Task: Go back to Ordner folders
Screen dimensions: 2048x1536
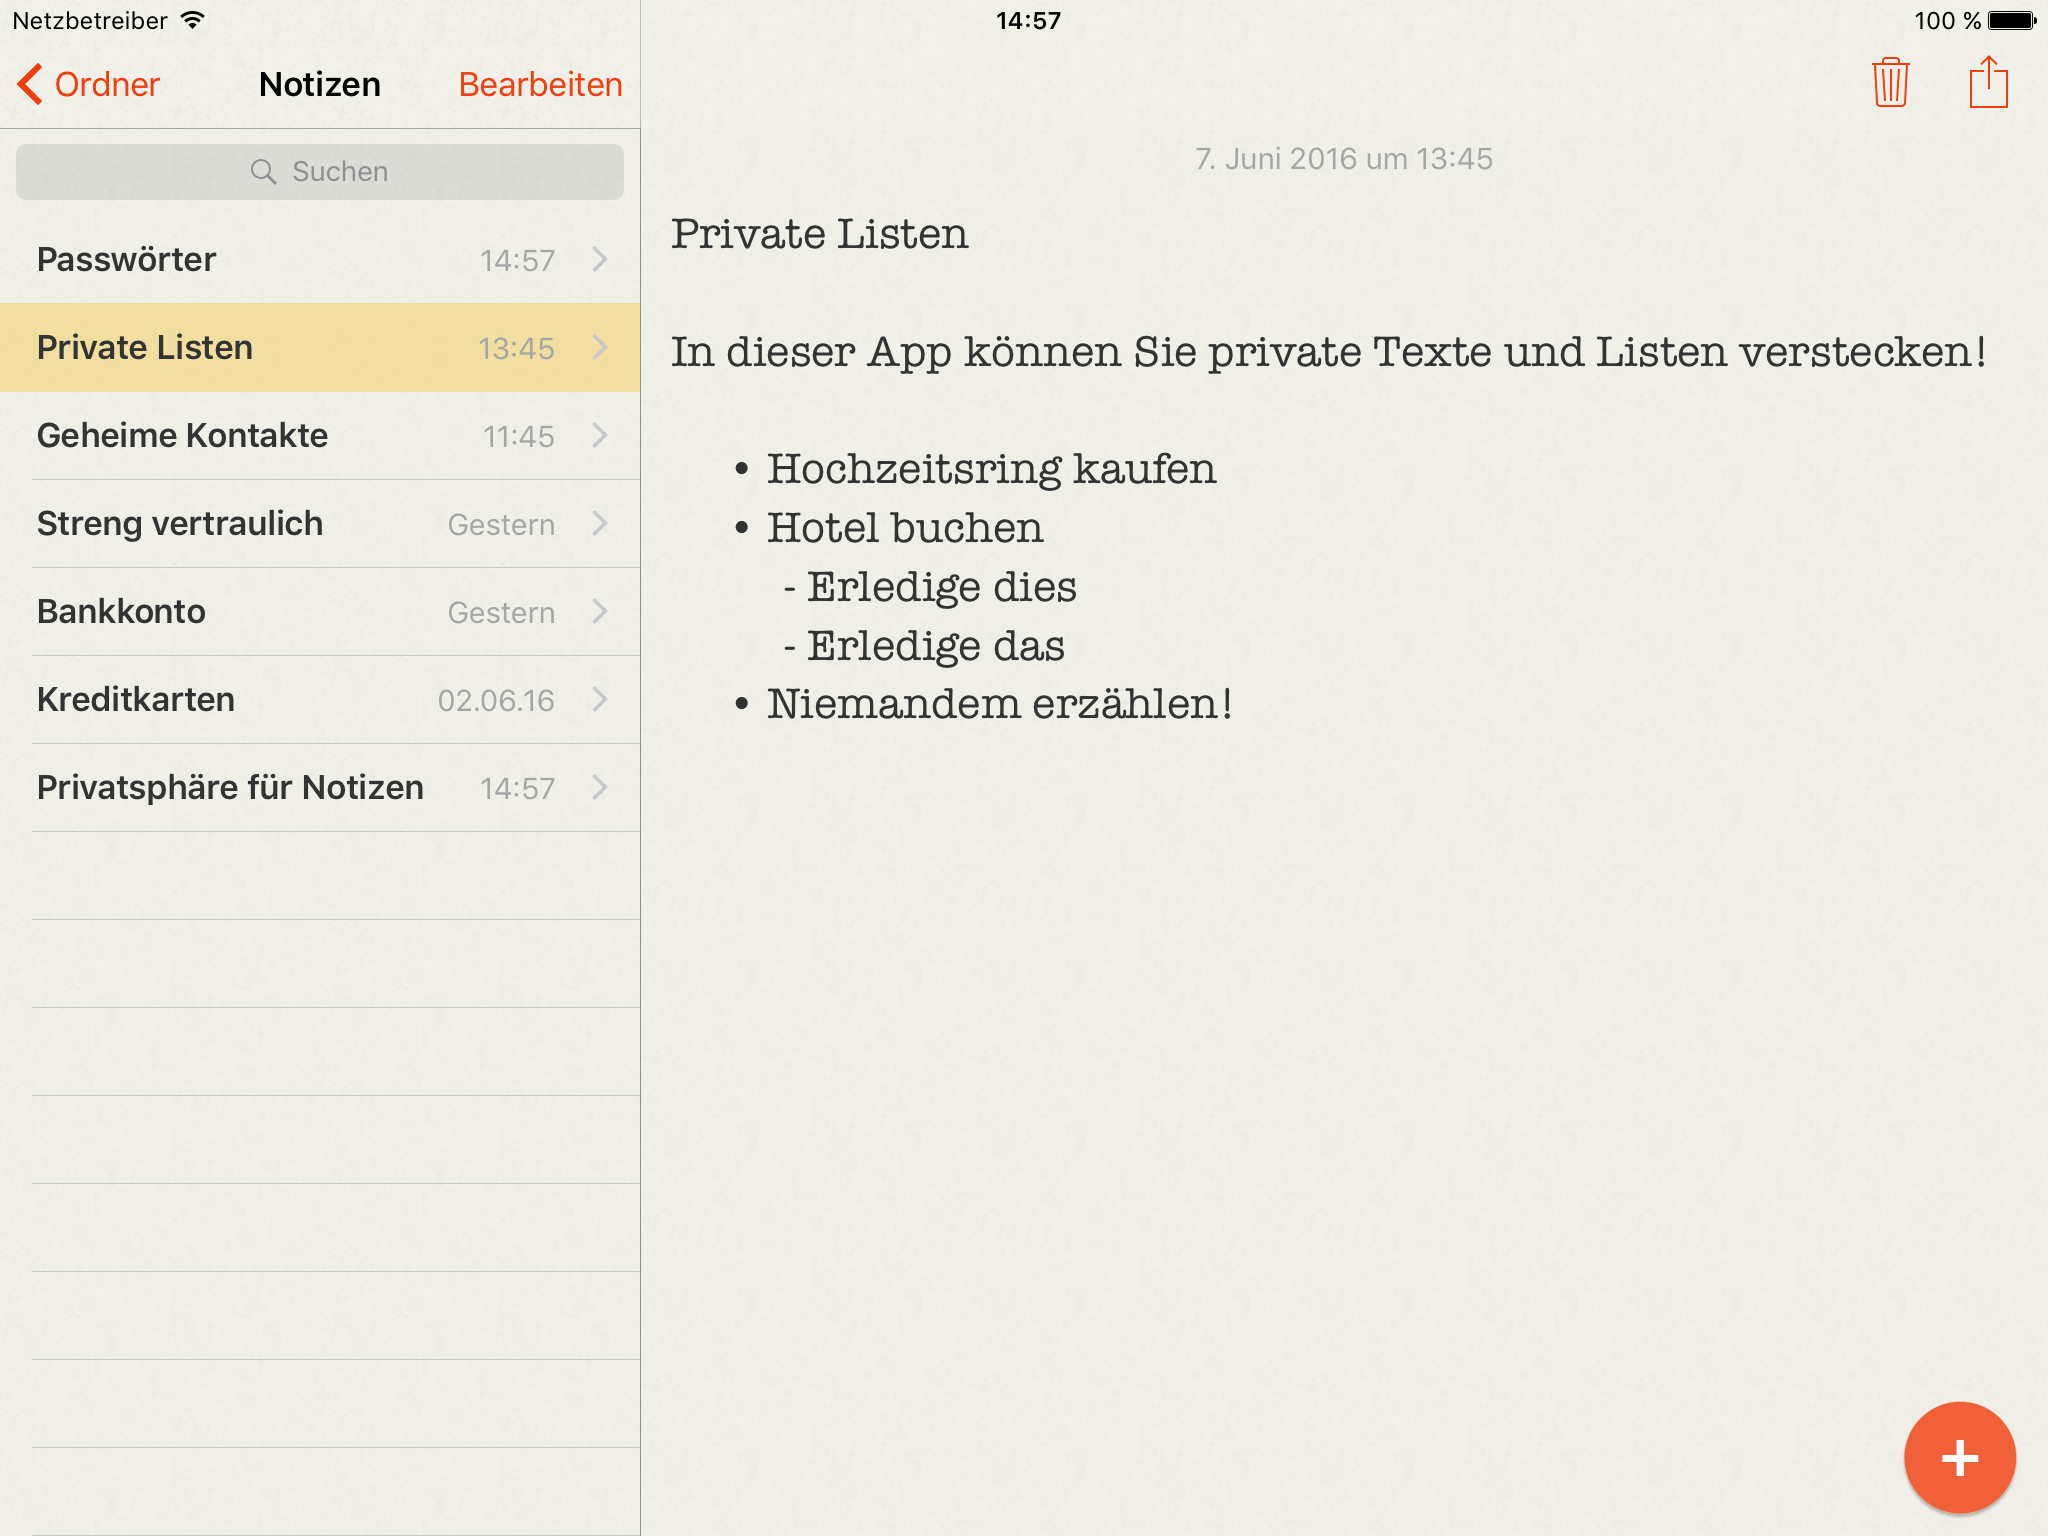Action: coord(106,84)
